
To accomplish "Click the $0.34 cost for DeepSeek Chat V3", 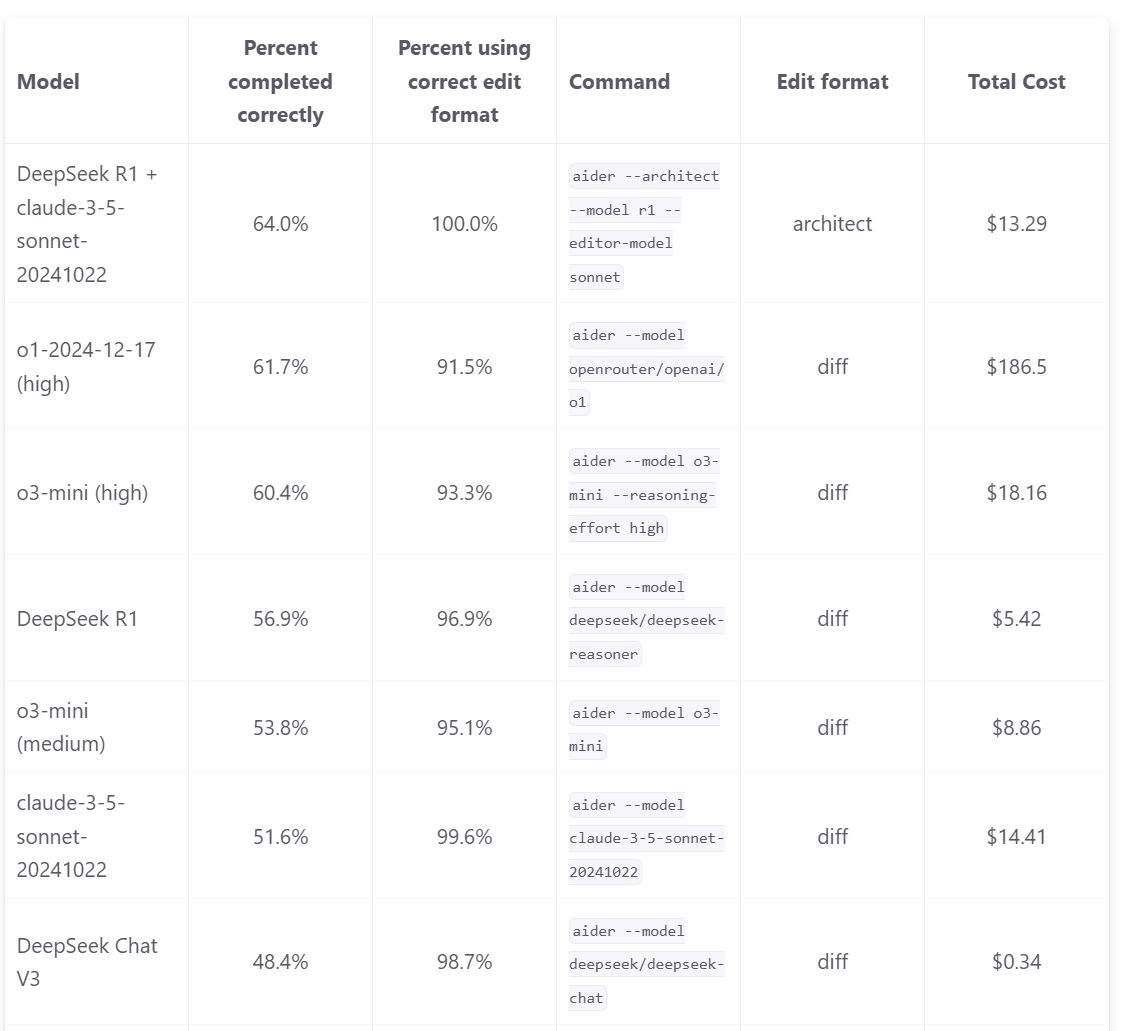I will click(x=1016, y=962).
